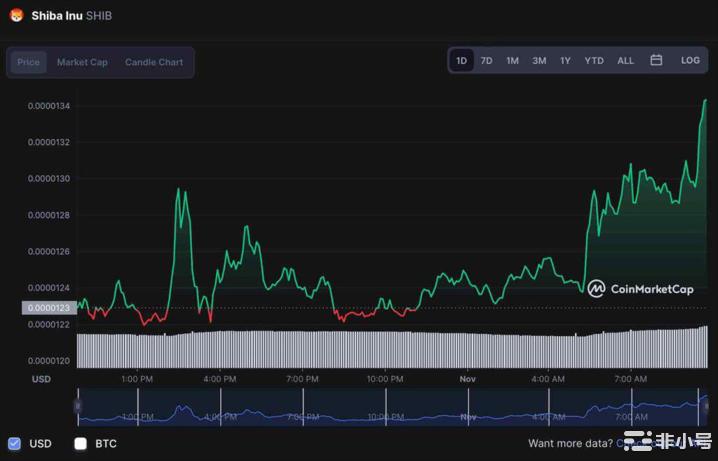The width and height of the screenshot is (718, 461).
Task: Select the 1D time range
Action: tap(461, 60)
